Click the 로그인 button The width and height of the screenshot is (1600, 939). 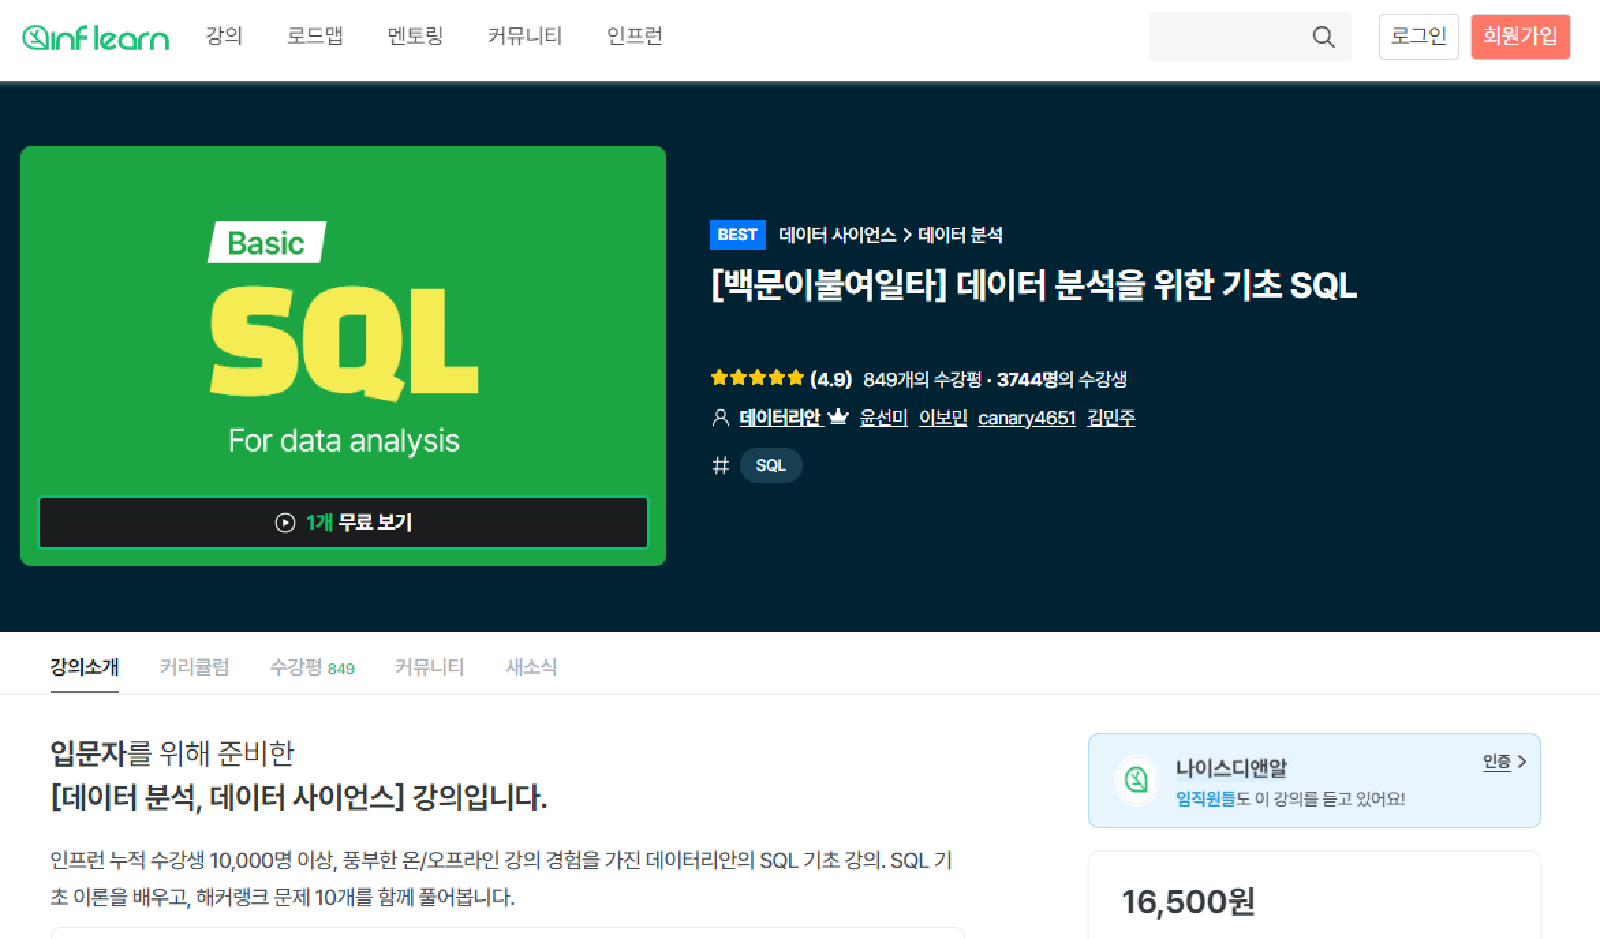click(1418, 37)
